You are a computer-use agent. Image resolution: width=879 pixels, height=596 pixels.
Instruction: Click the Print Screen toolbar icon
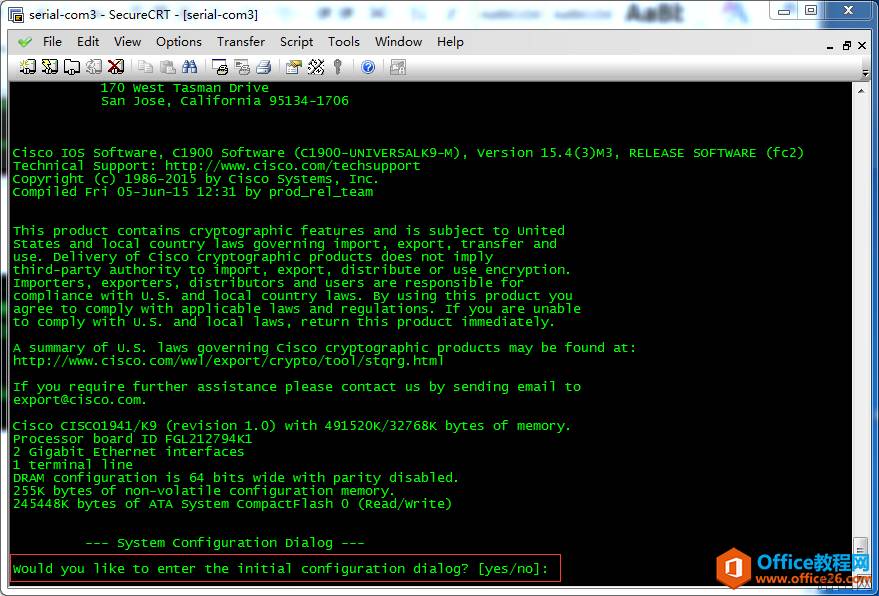point(220,67)
